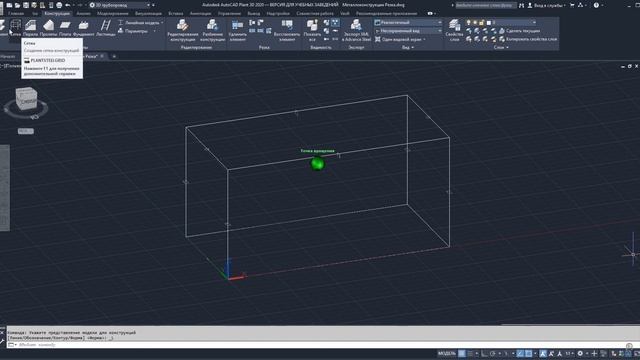
Task: Toggle 2D object snap in status bar
Action: pyautogui.click(x=529, y=353)
